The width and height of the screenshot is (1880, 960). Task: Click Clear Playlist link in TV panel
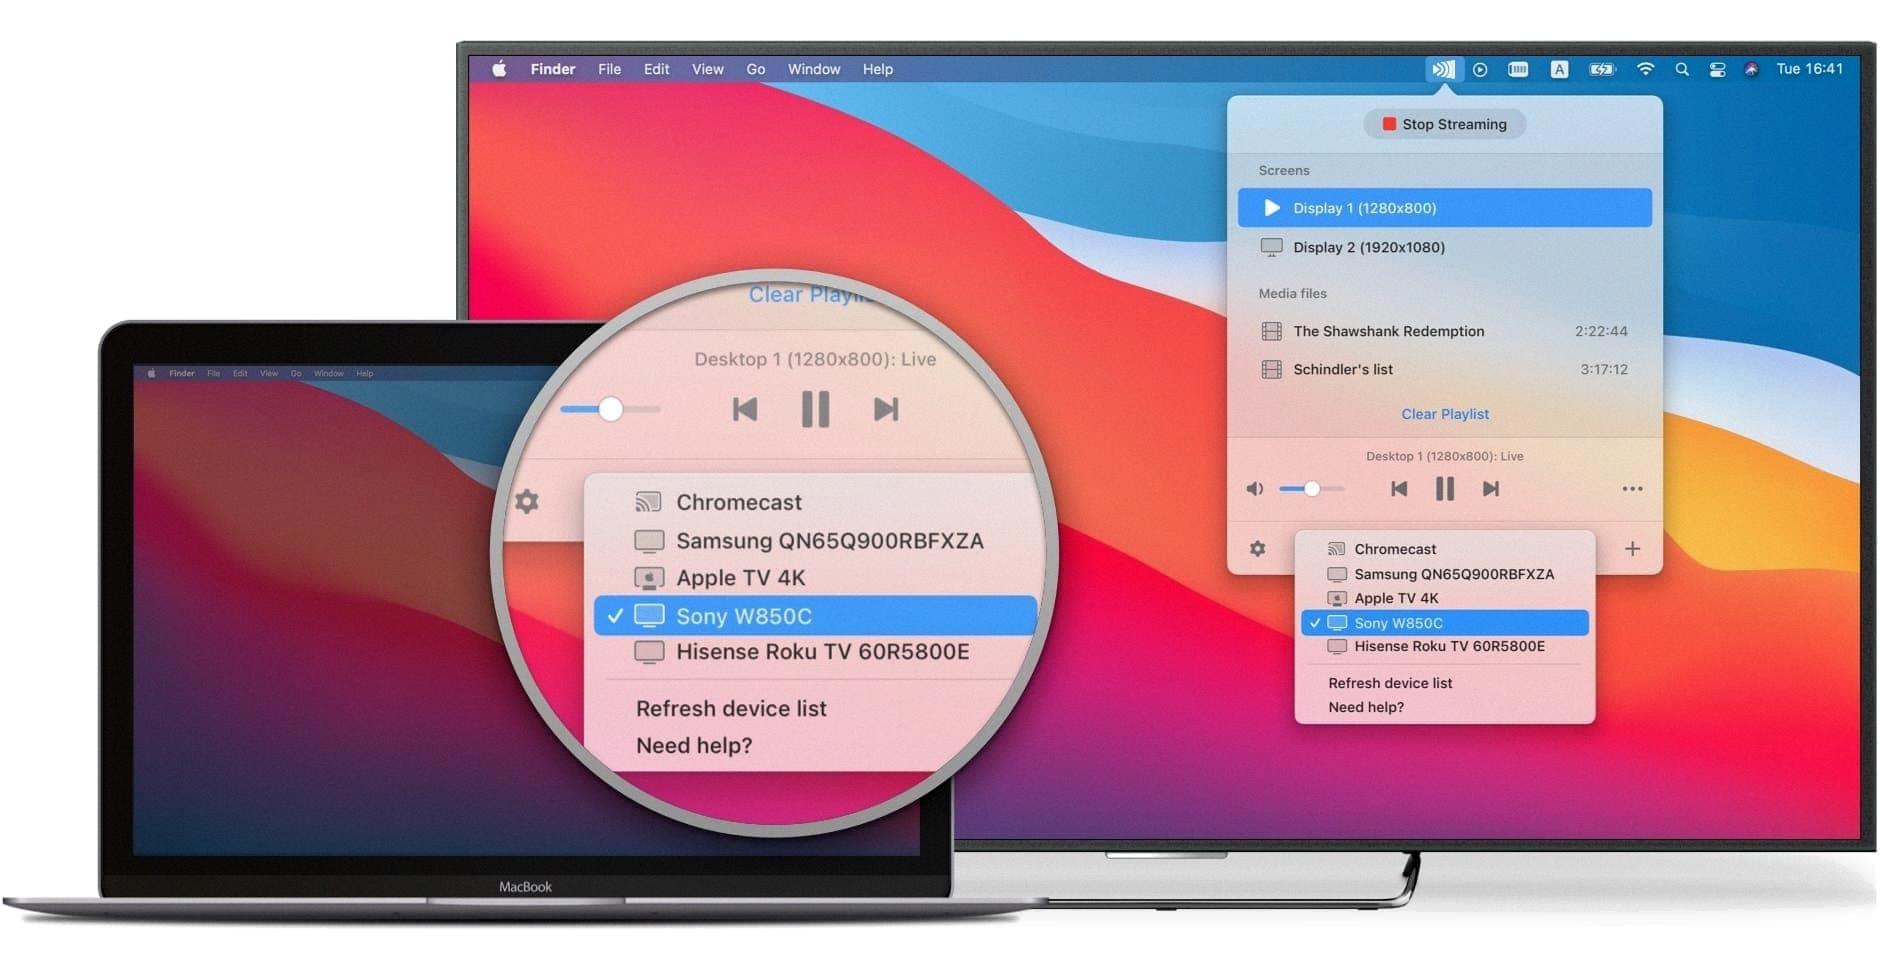1445,414
